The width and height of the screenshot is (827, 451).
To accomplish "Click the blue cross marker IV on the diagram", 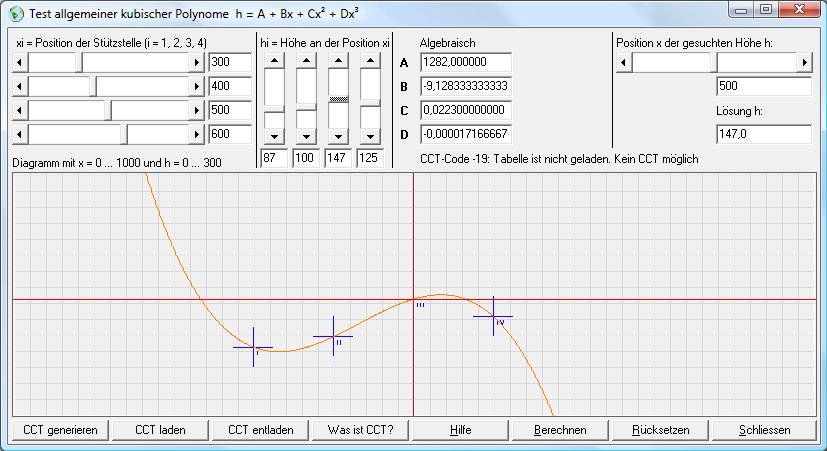I will click(493, 316).
